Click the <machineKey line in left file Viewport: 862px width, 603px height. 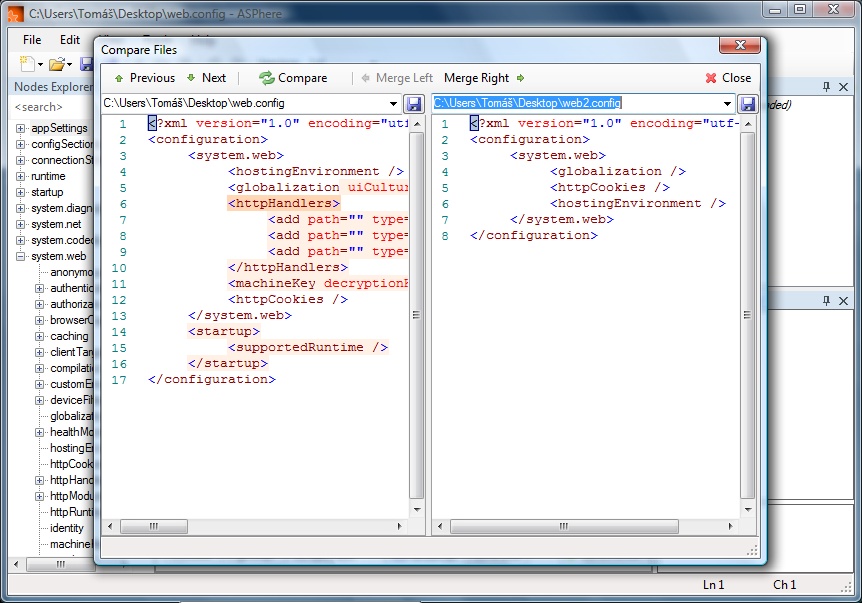(x=318, y=284)
